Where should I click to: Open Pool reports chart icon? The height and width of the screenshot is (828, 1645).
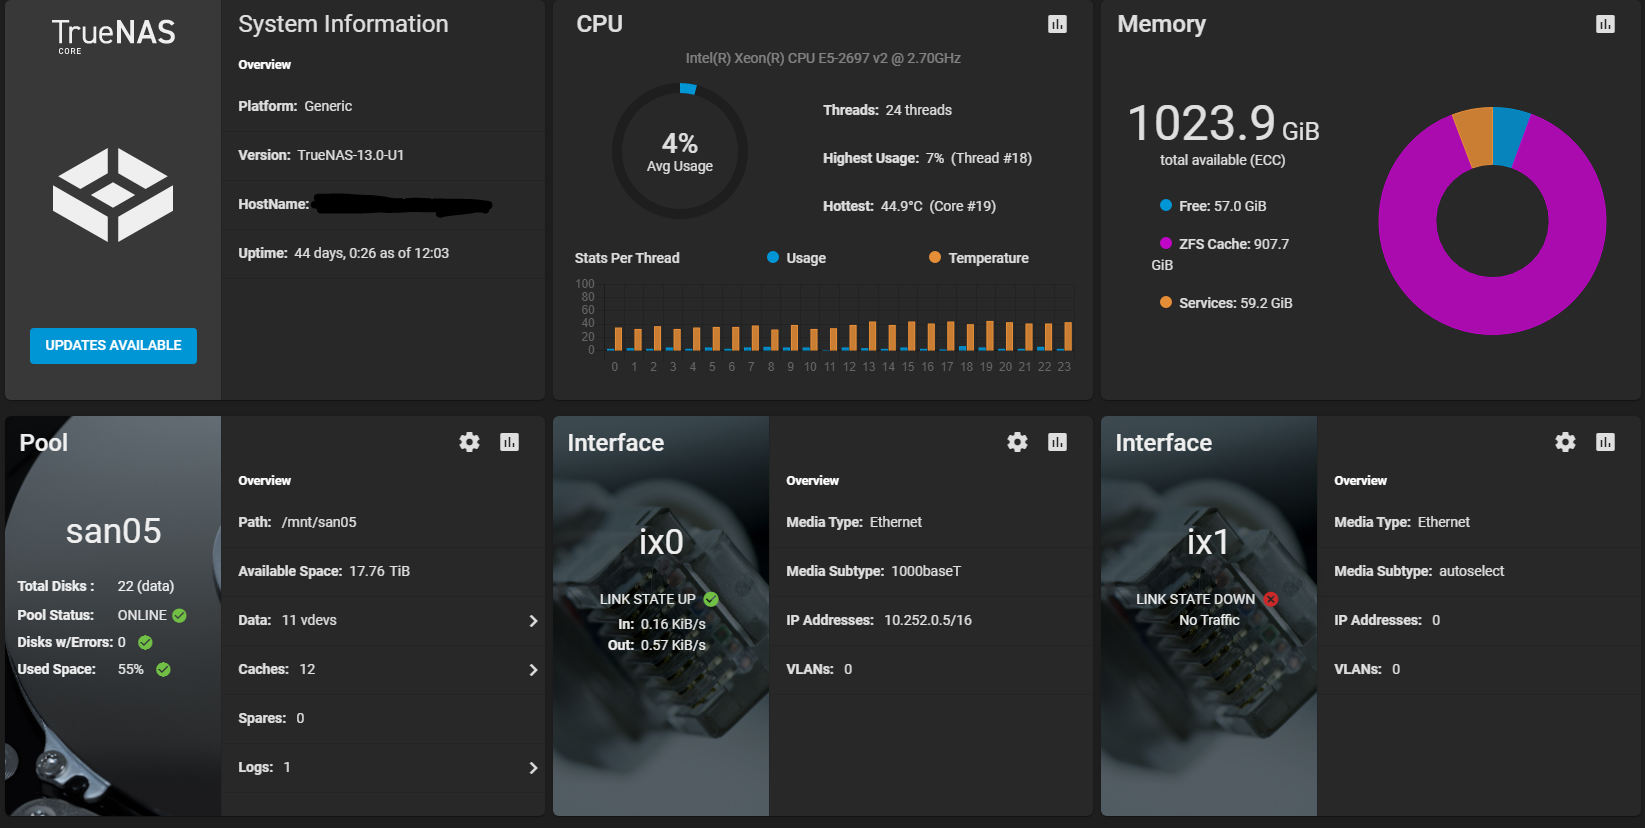509,442
